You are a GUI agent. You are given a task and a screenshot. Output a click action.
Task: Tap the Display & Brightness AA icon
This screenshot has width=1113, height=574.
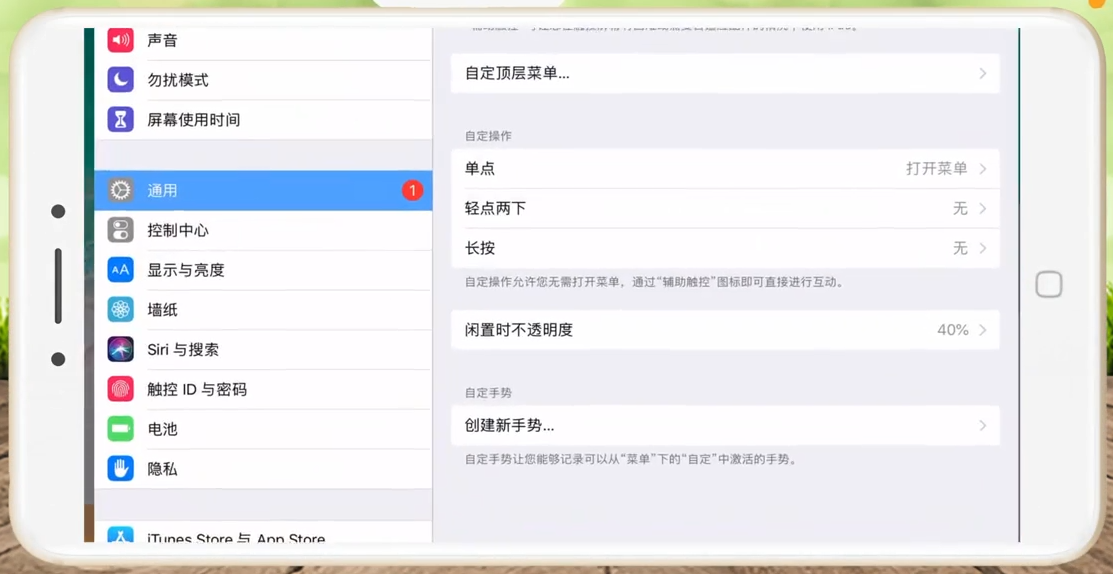point(121,270)
